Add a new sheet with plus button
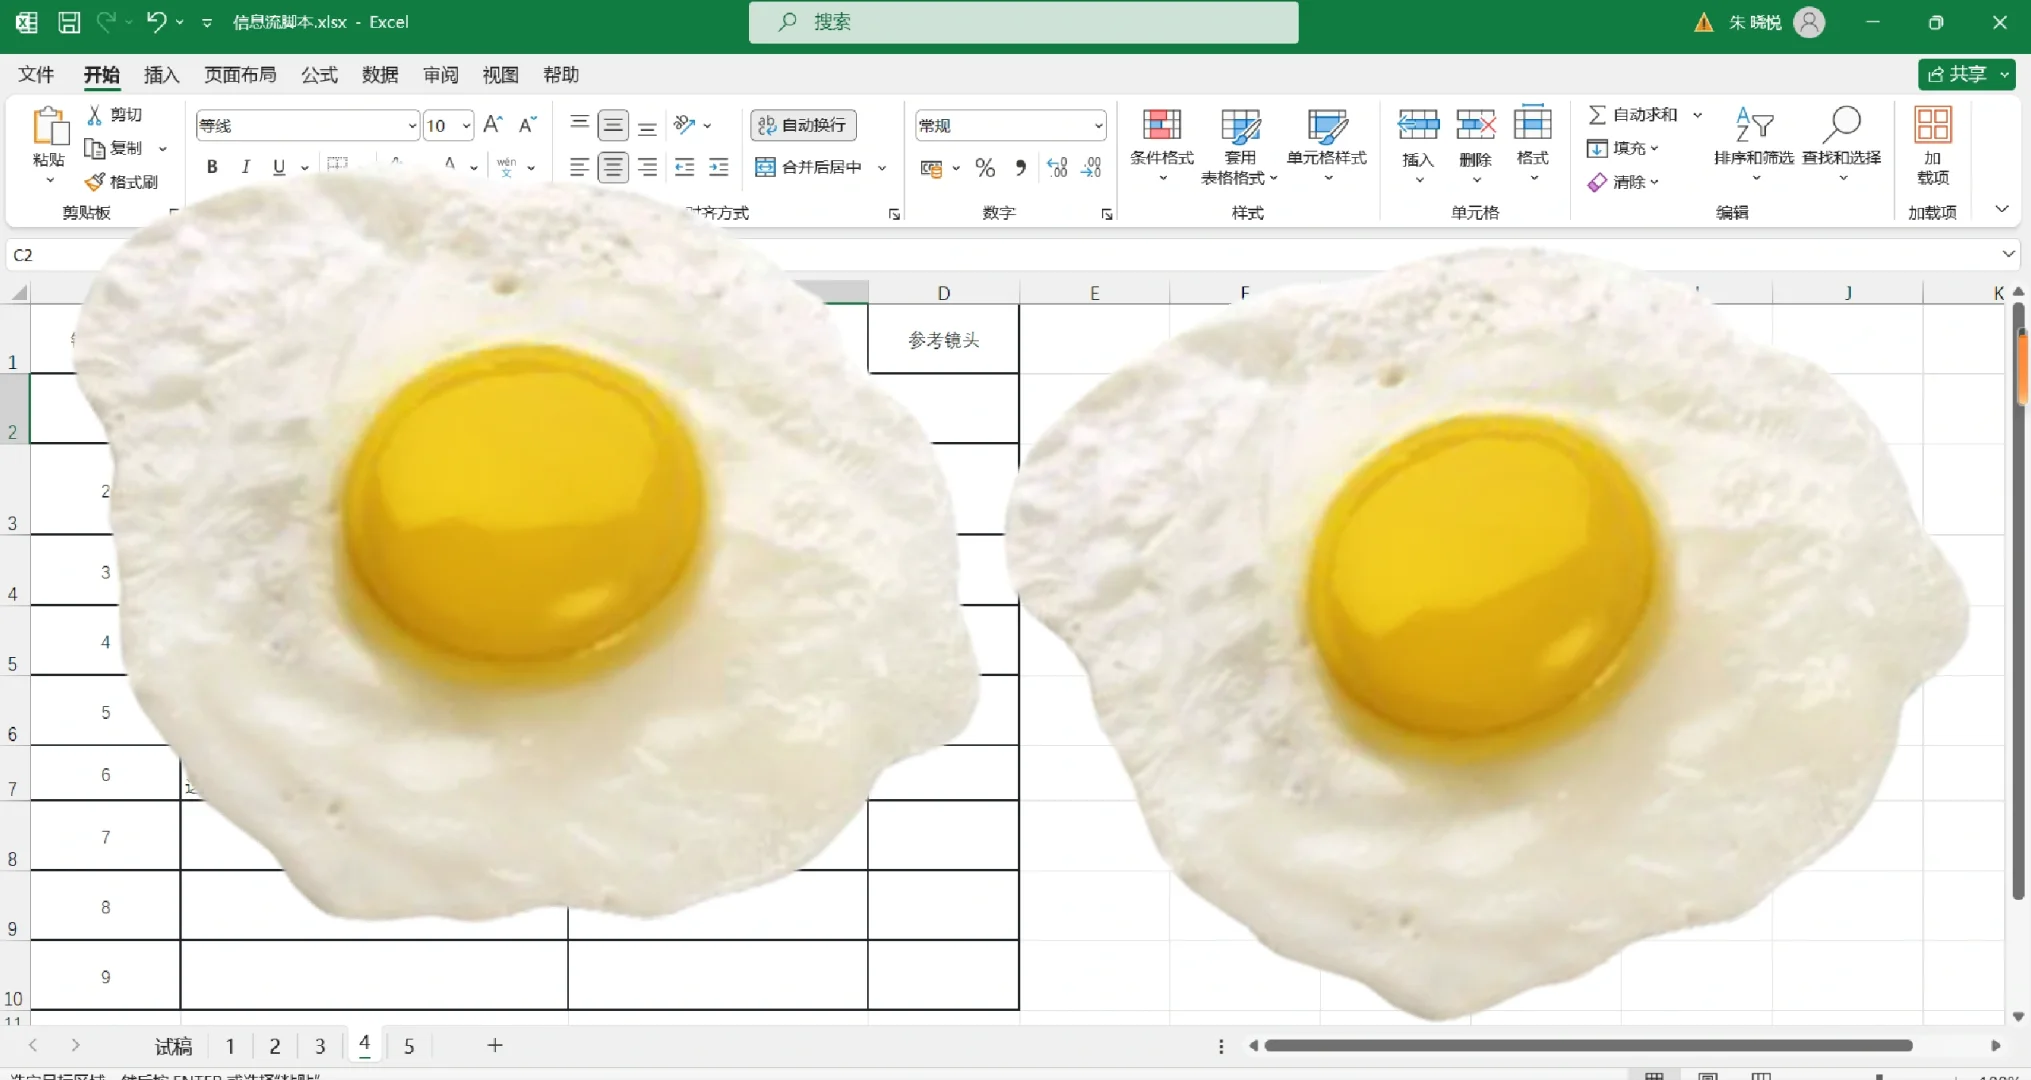This screenshot has height=1080, width=2031. click(x=494, y=1045)
